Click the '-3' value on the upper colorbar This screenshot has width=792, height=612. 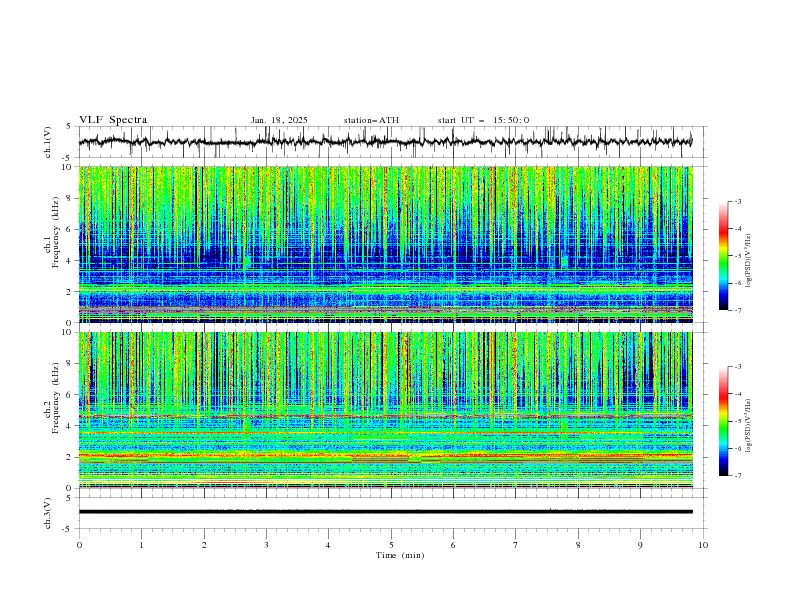[737, 201]
